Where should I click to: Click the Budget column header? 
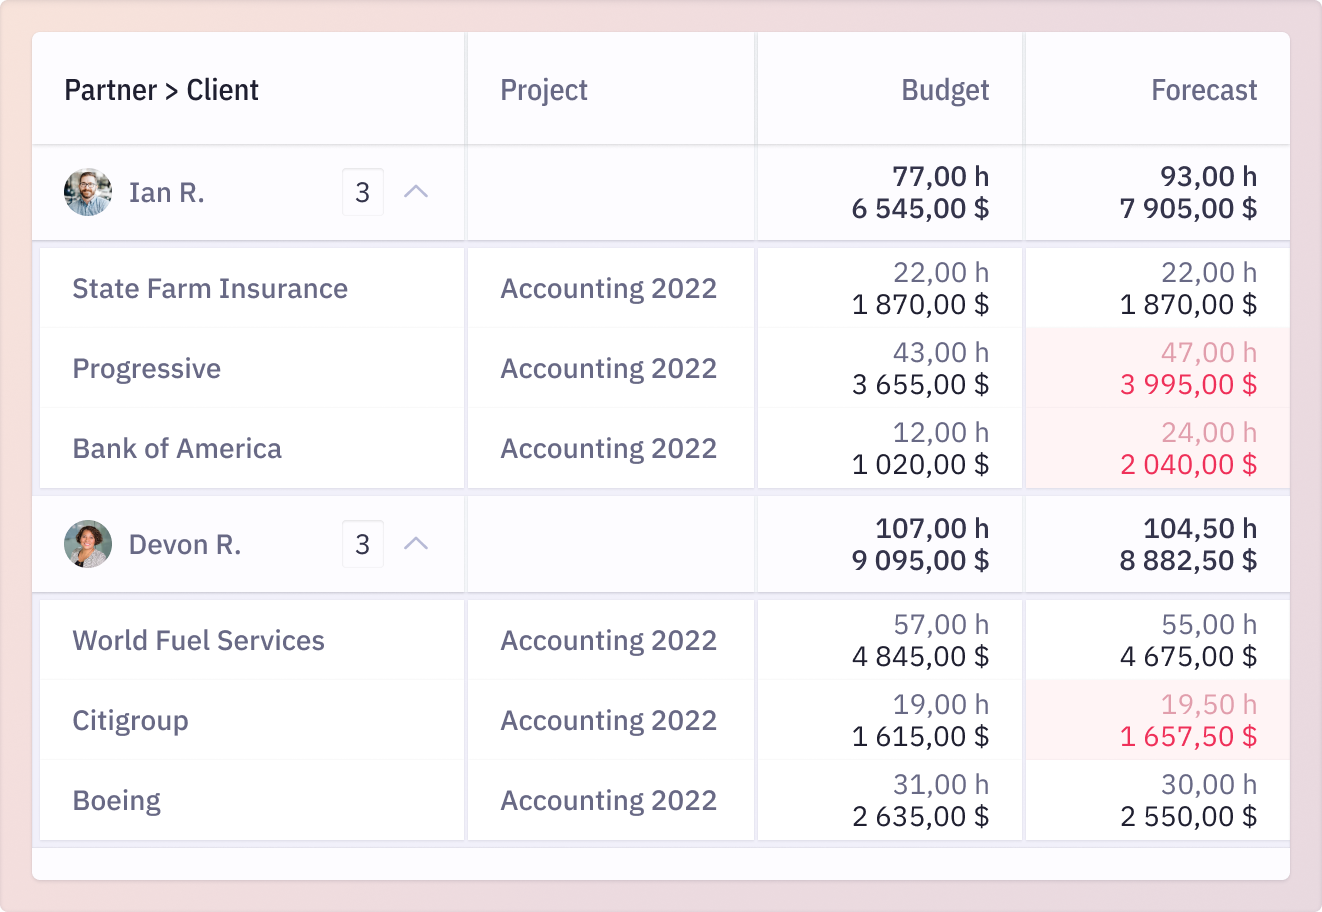pos(945,90)
